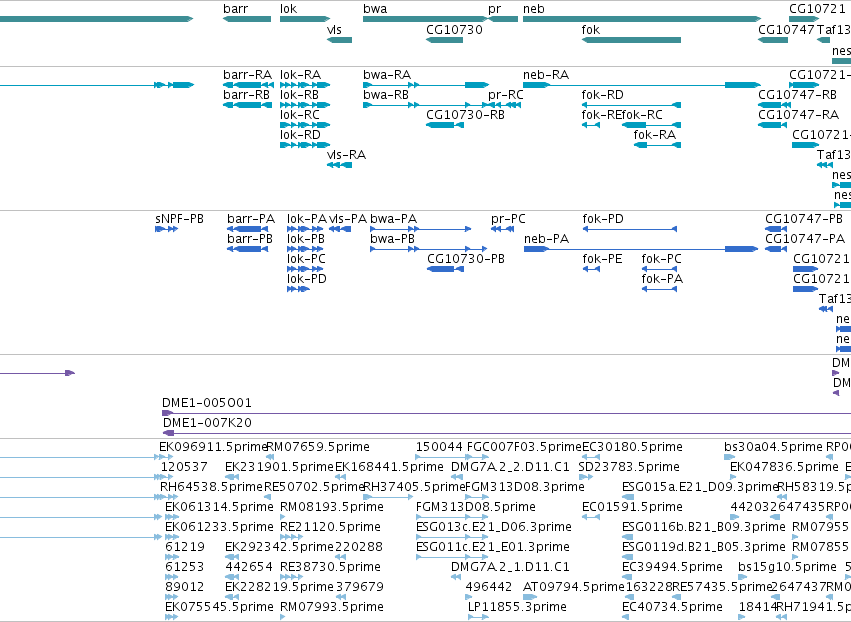The height and width of the screenshot is (622, 851).
Task: Open the DMG7A.2_2.D11.C1 EST label
Action: (x=511, y=467)
